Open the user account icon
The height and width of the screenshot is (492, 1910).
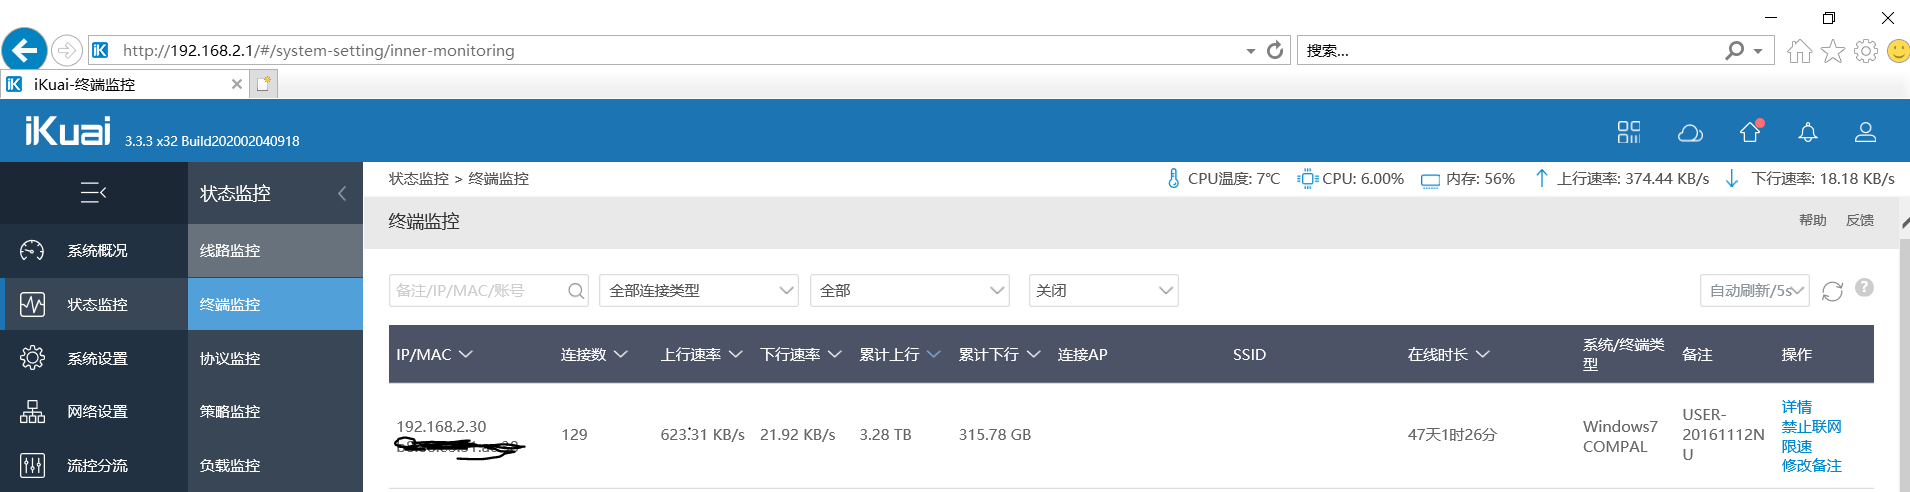(1865, 132)
